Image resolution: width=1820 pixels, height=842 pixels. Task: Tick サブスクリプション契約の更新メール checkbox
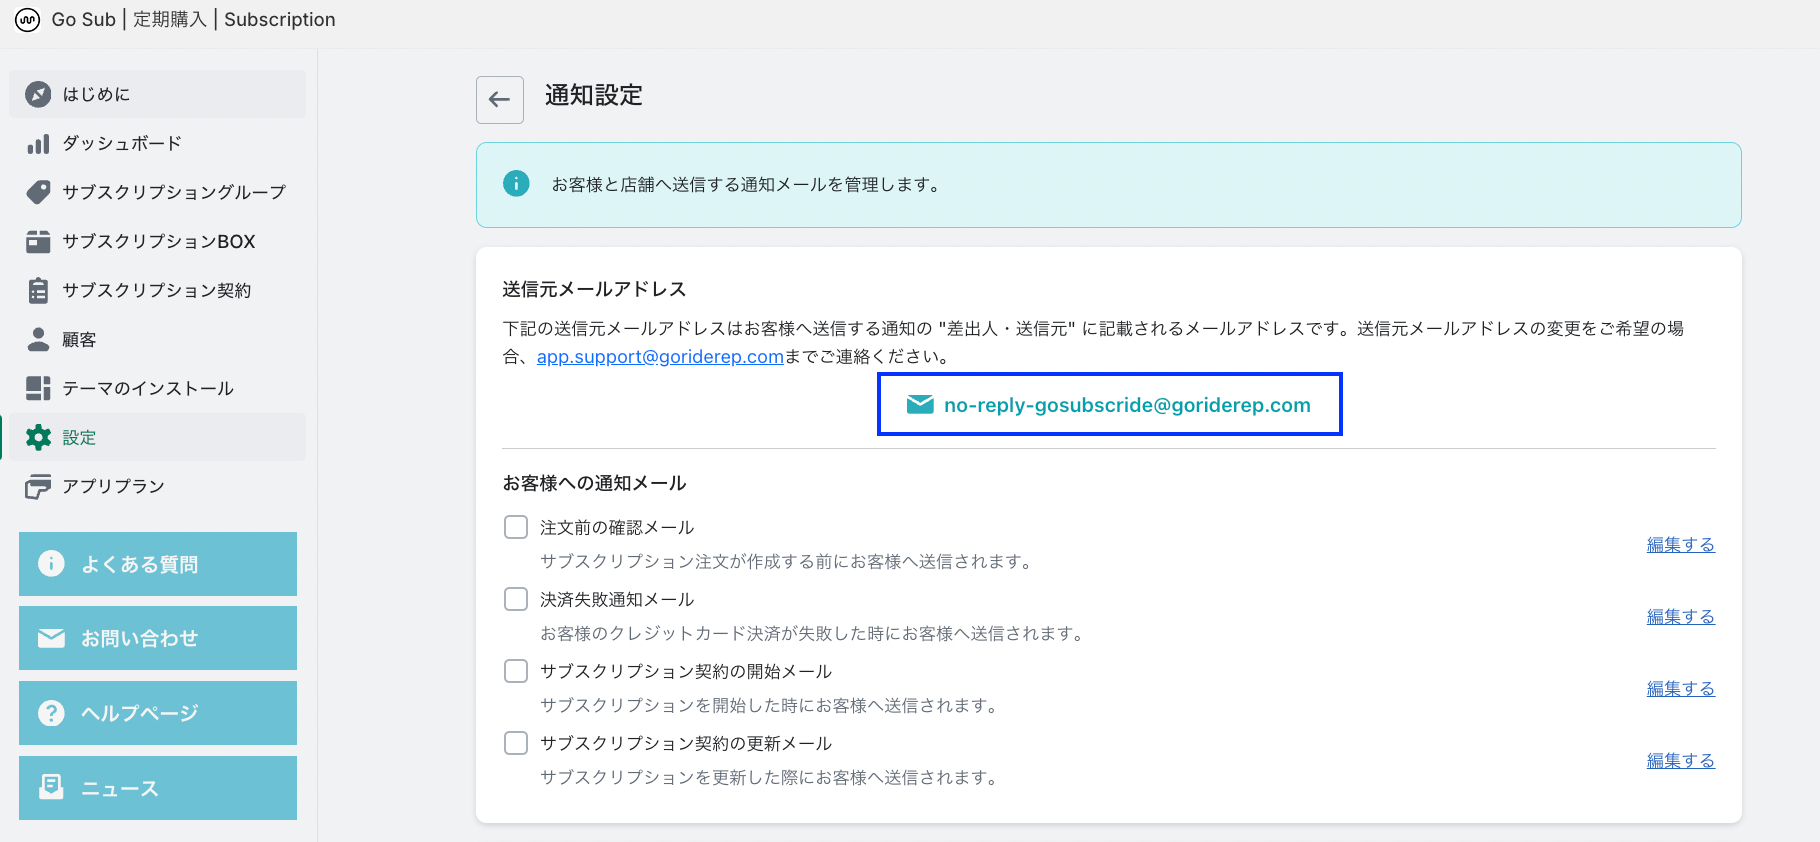516,743
